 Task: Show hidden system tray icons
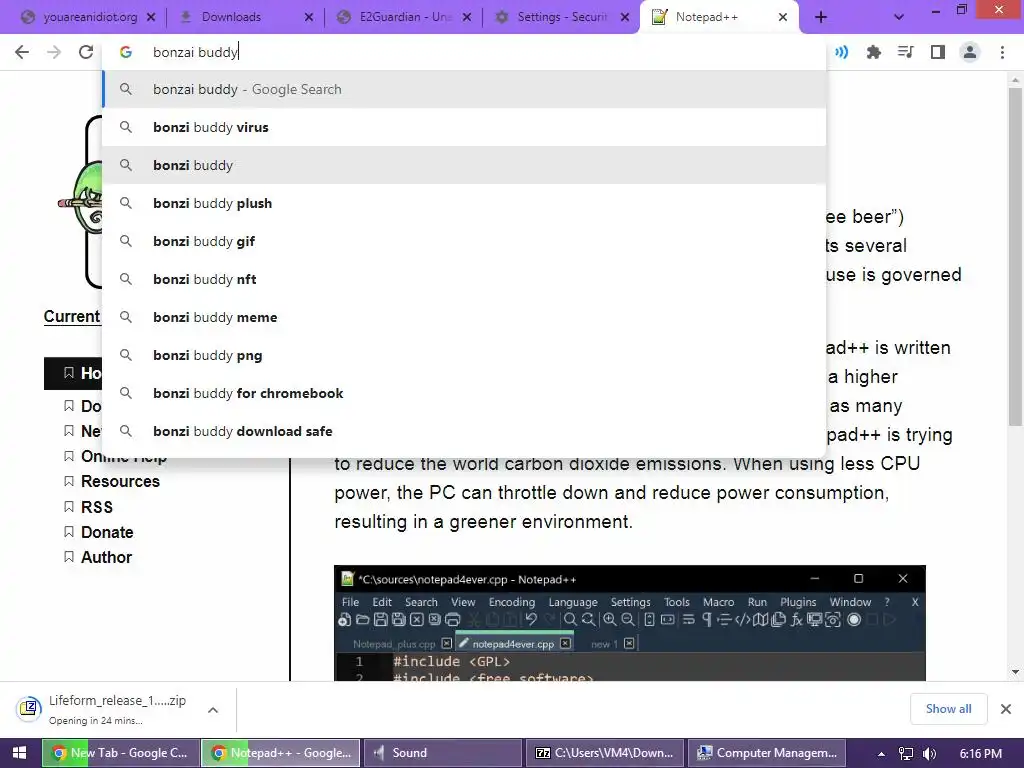pos(881,754)
